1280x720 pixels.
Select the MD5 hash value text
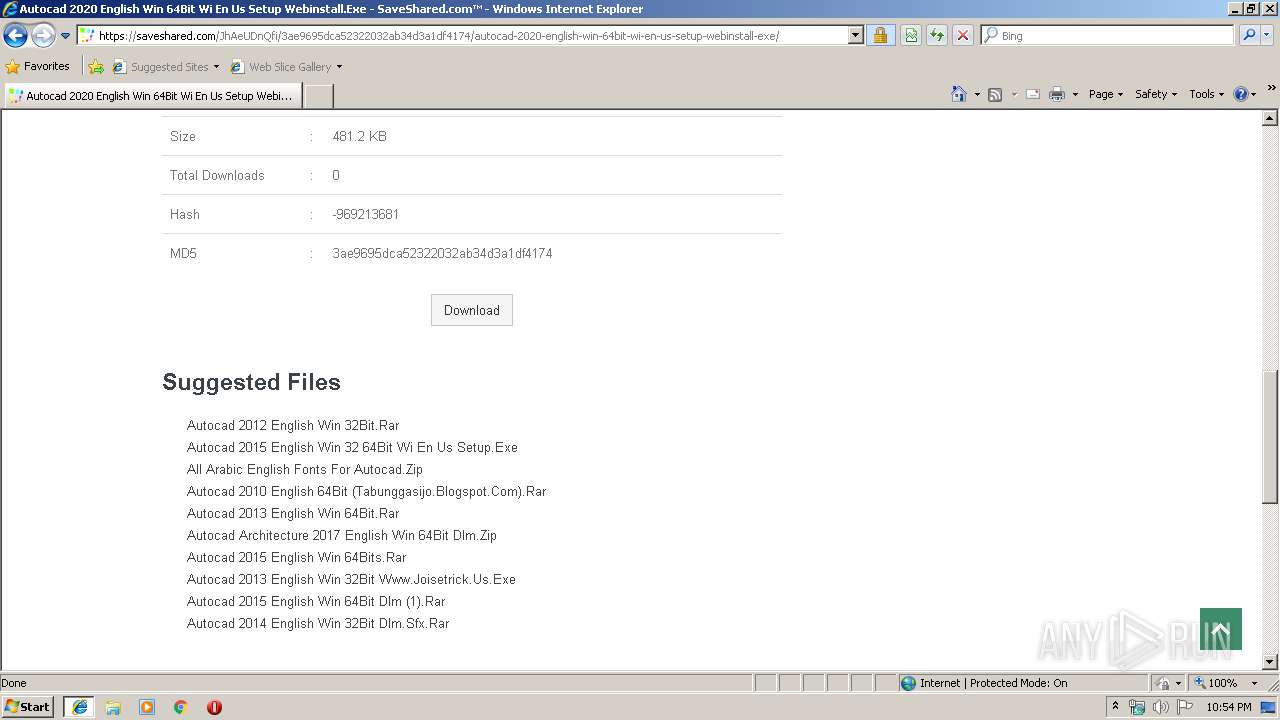(442, 253)
